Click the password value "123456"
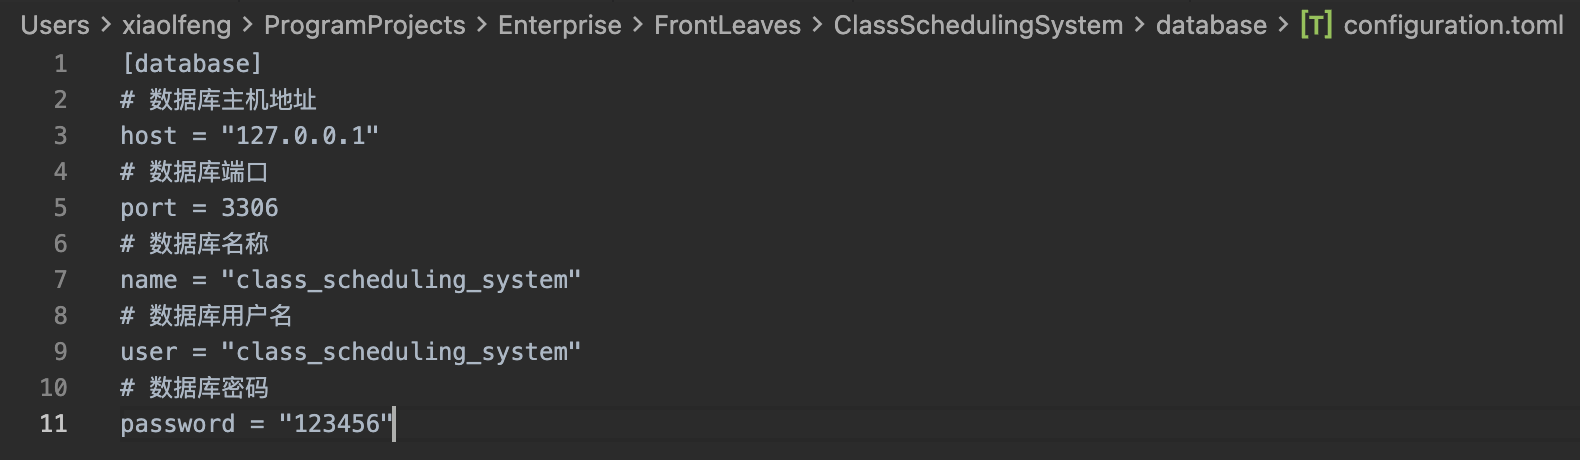1580x460 pixels. click(x=337, y=424)
